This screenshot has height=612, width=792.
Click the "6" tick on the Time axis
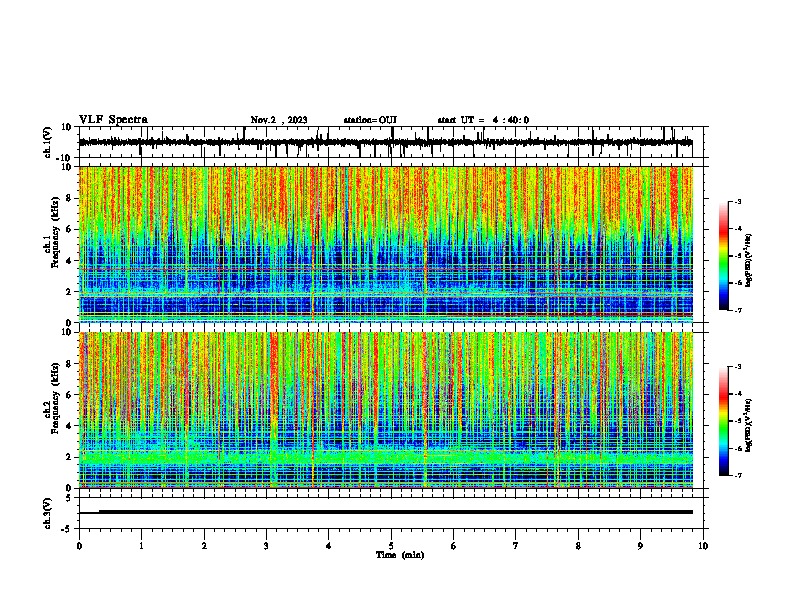454,546
